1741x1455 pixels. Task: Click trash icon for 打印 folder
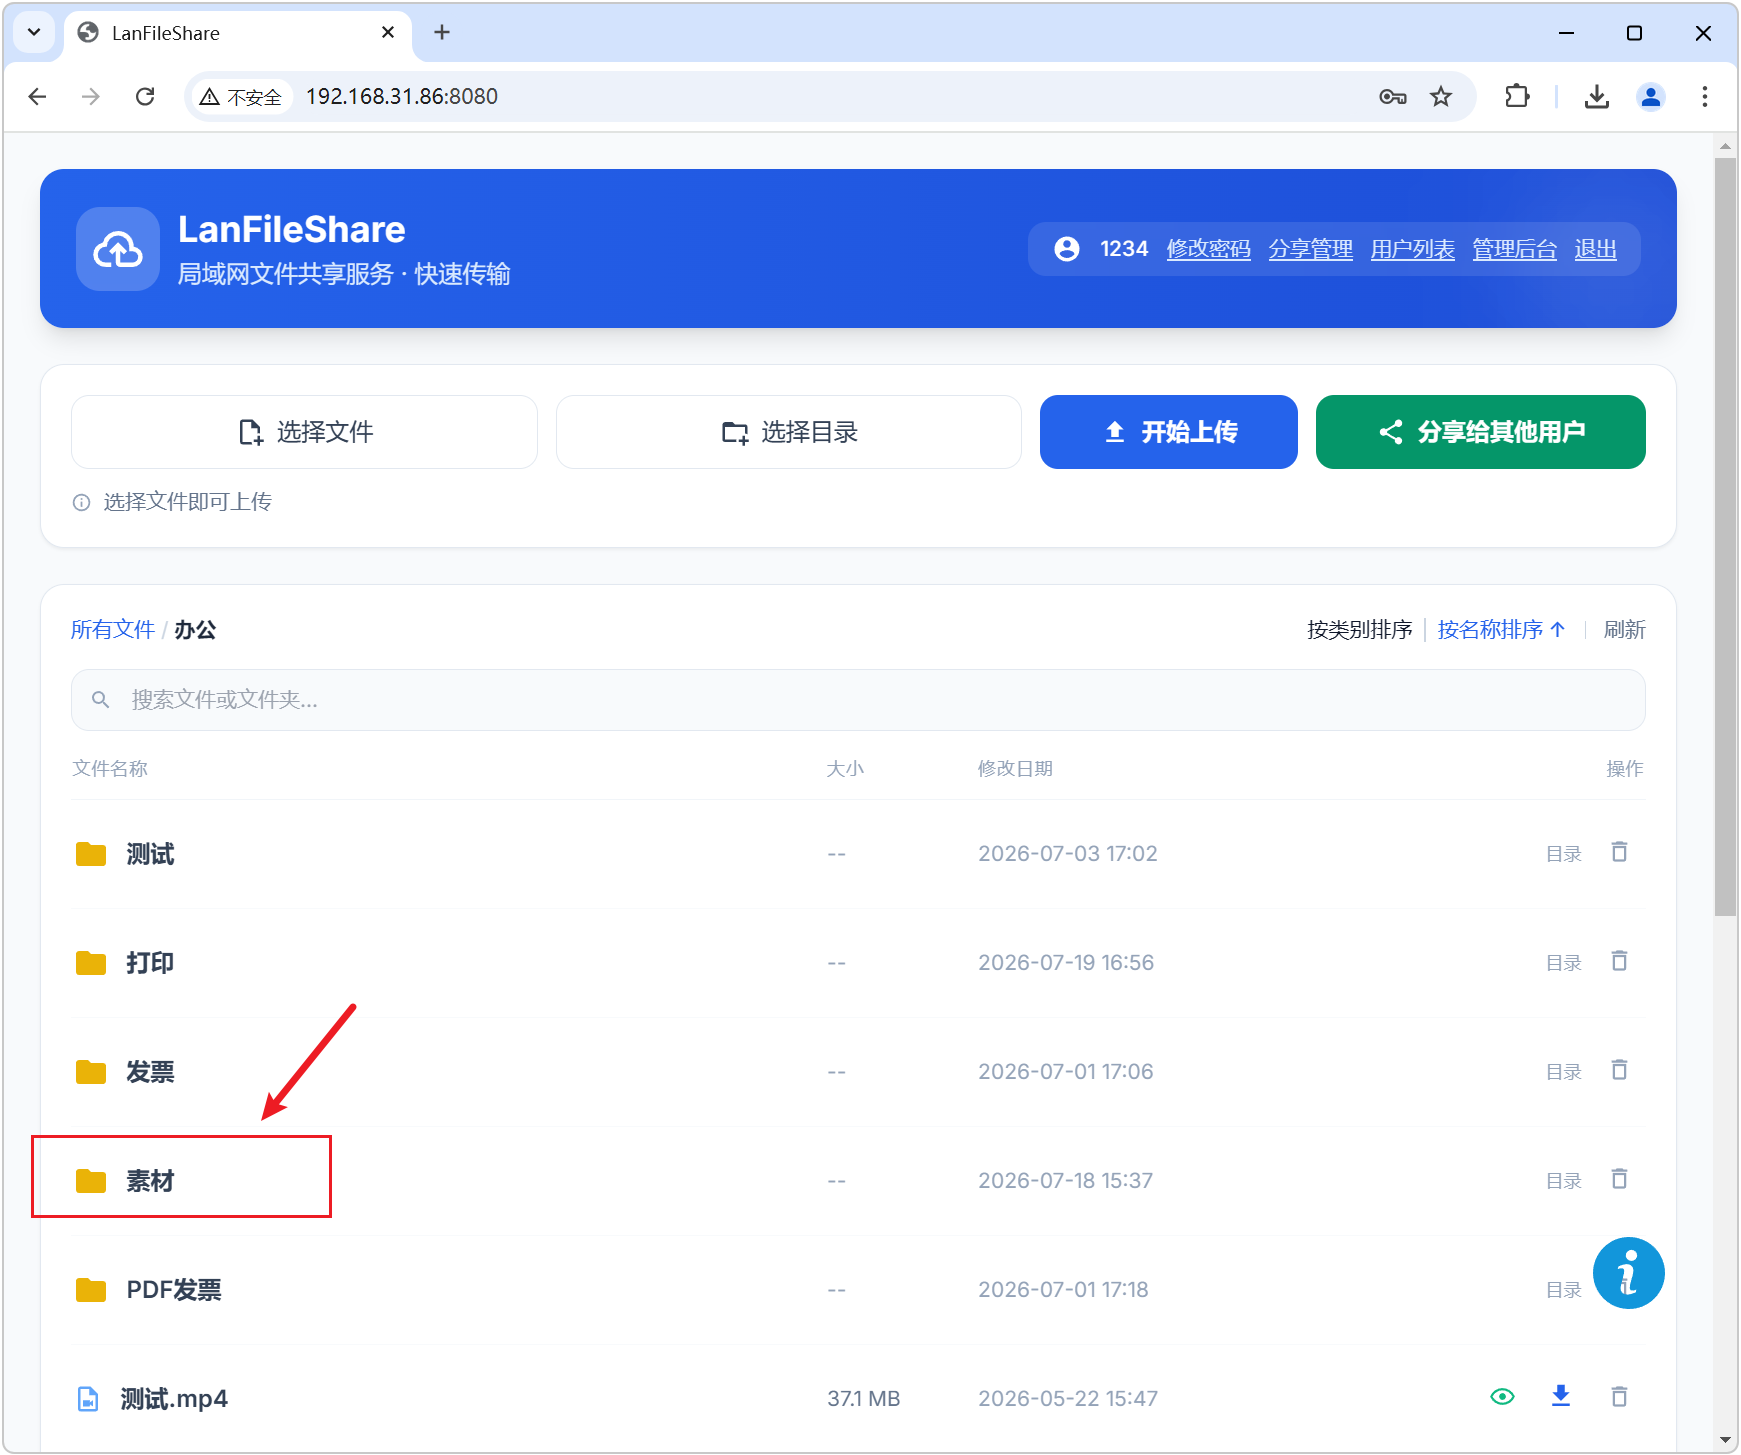click(1619, 961)
